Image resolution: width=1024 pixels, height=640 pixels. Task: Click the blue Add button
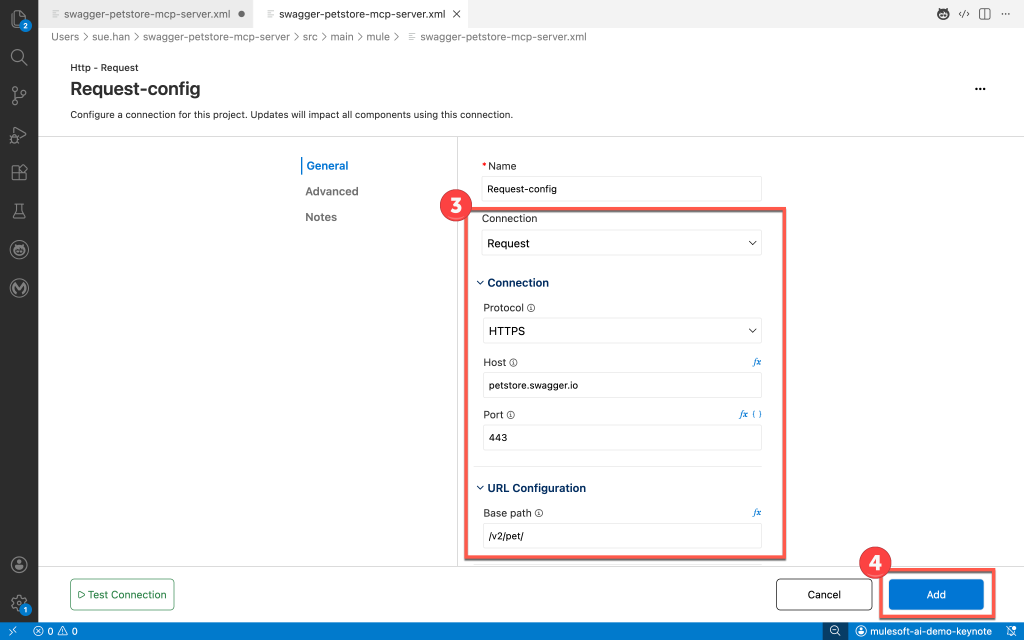[x=935, y=595]
